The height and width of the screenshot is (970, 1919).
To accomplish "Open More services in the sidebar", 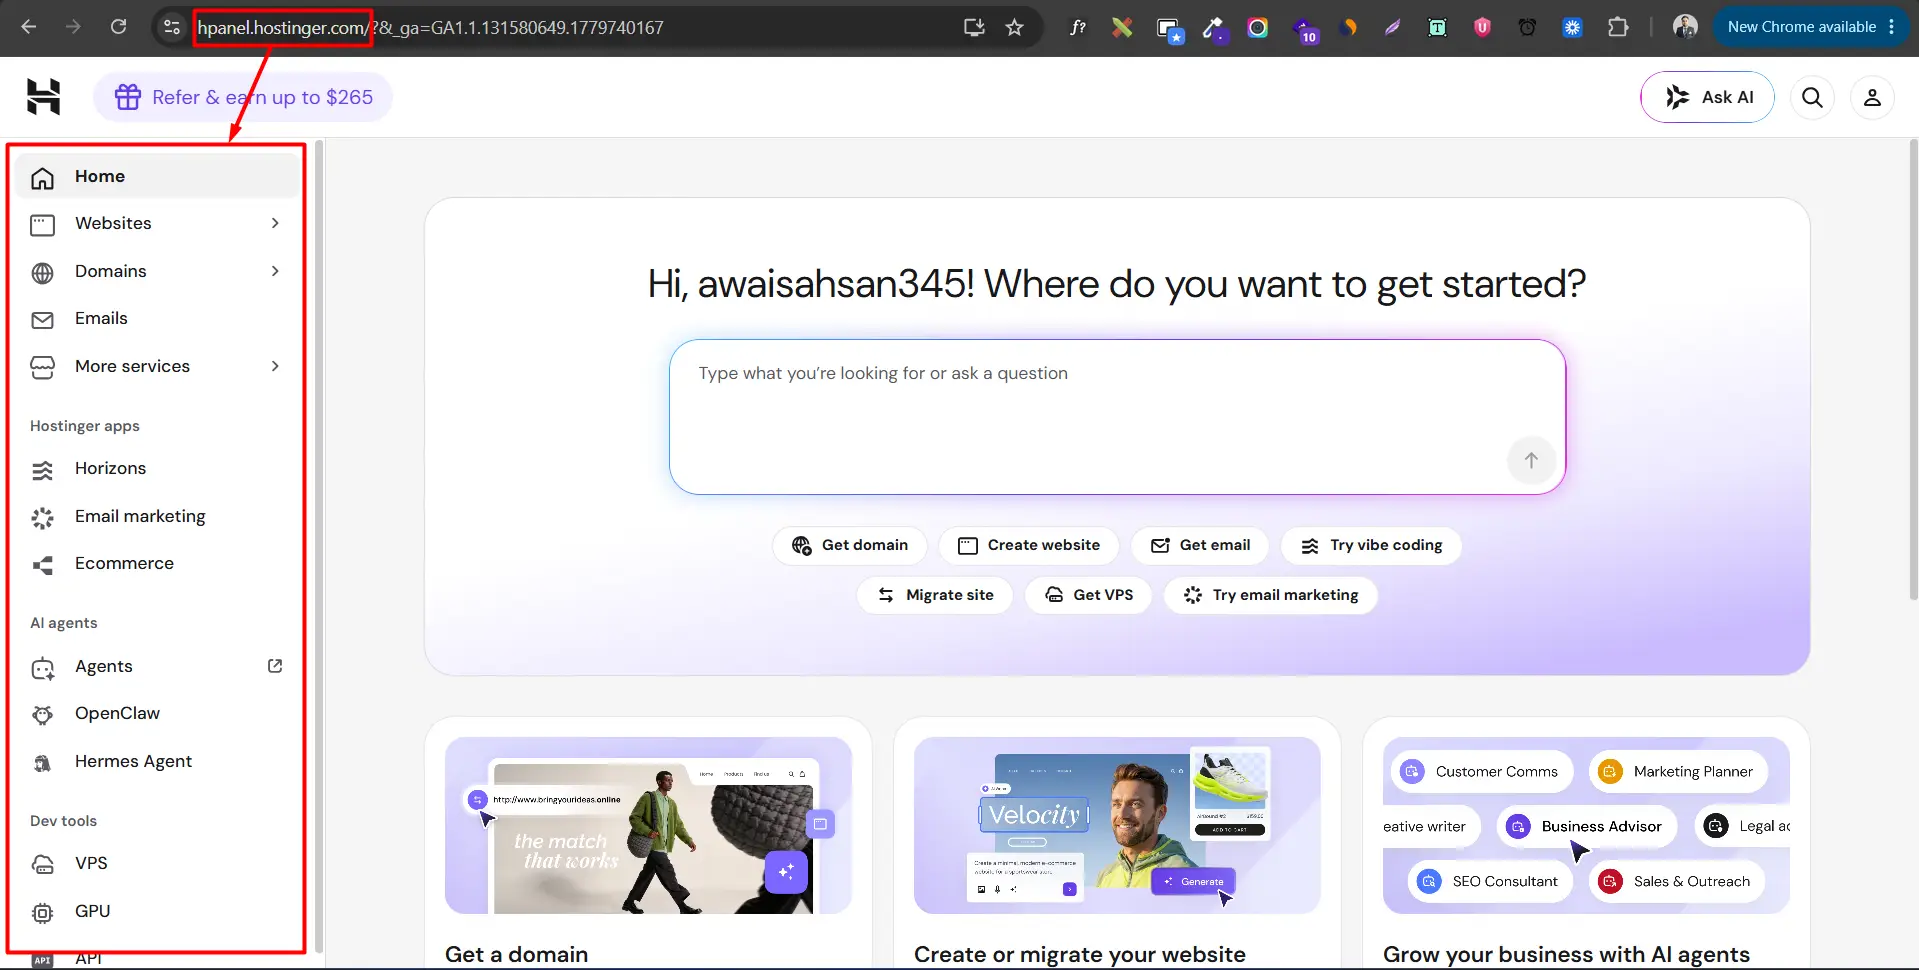I will 157,366.
